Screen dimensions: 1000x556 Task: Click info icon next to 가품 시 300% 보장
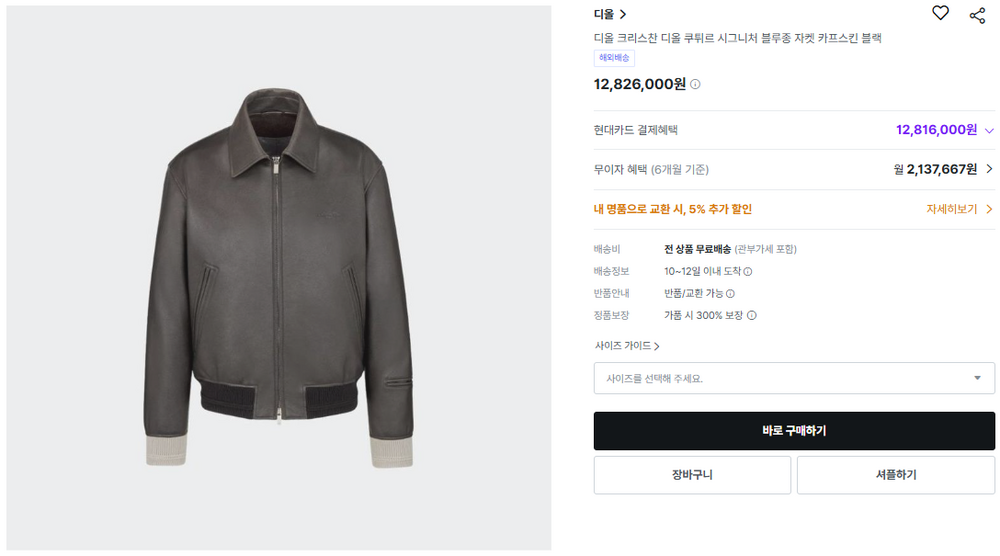[x=752, y=315]
